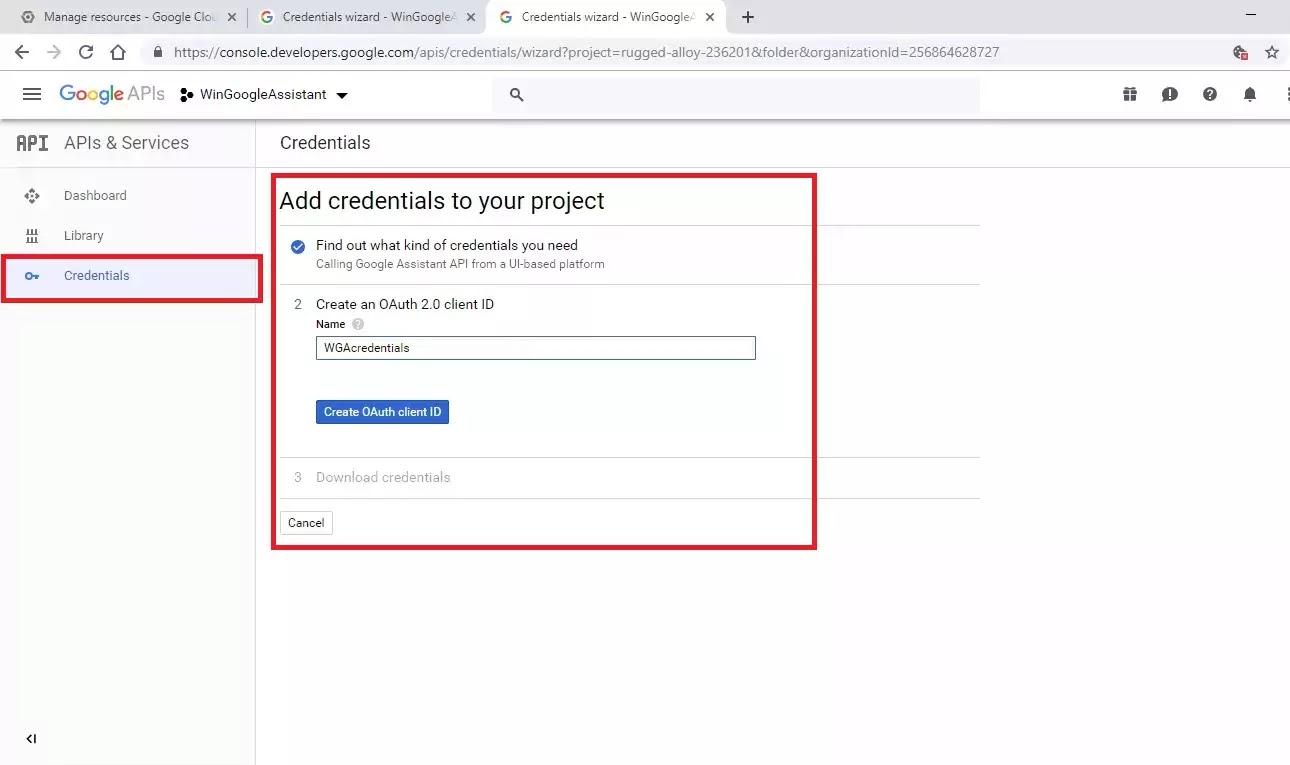Image resolution: width=1290 pixels, height=765 pixels.
Task: Click the Name field containing WGAcredentials
Action: tap(536, 348)
